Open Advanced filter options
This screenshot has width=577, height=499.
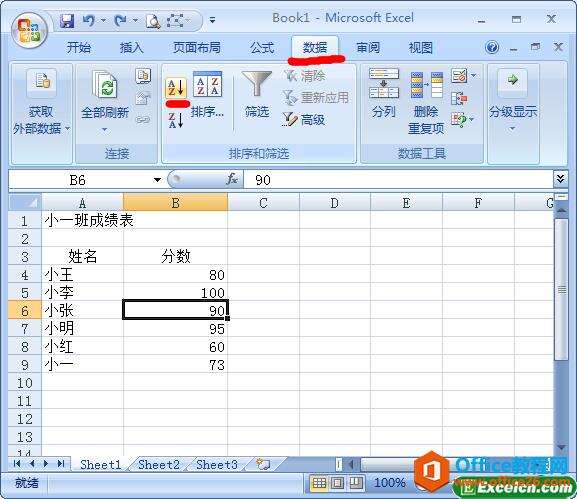[304, 120]
